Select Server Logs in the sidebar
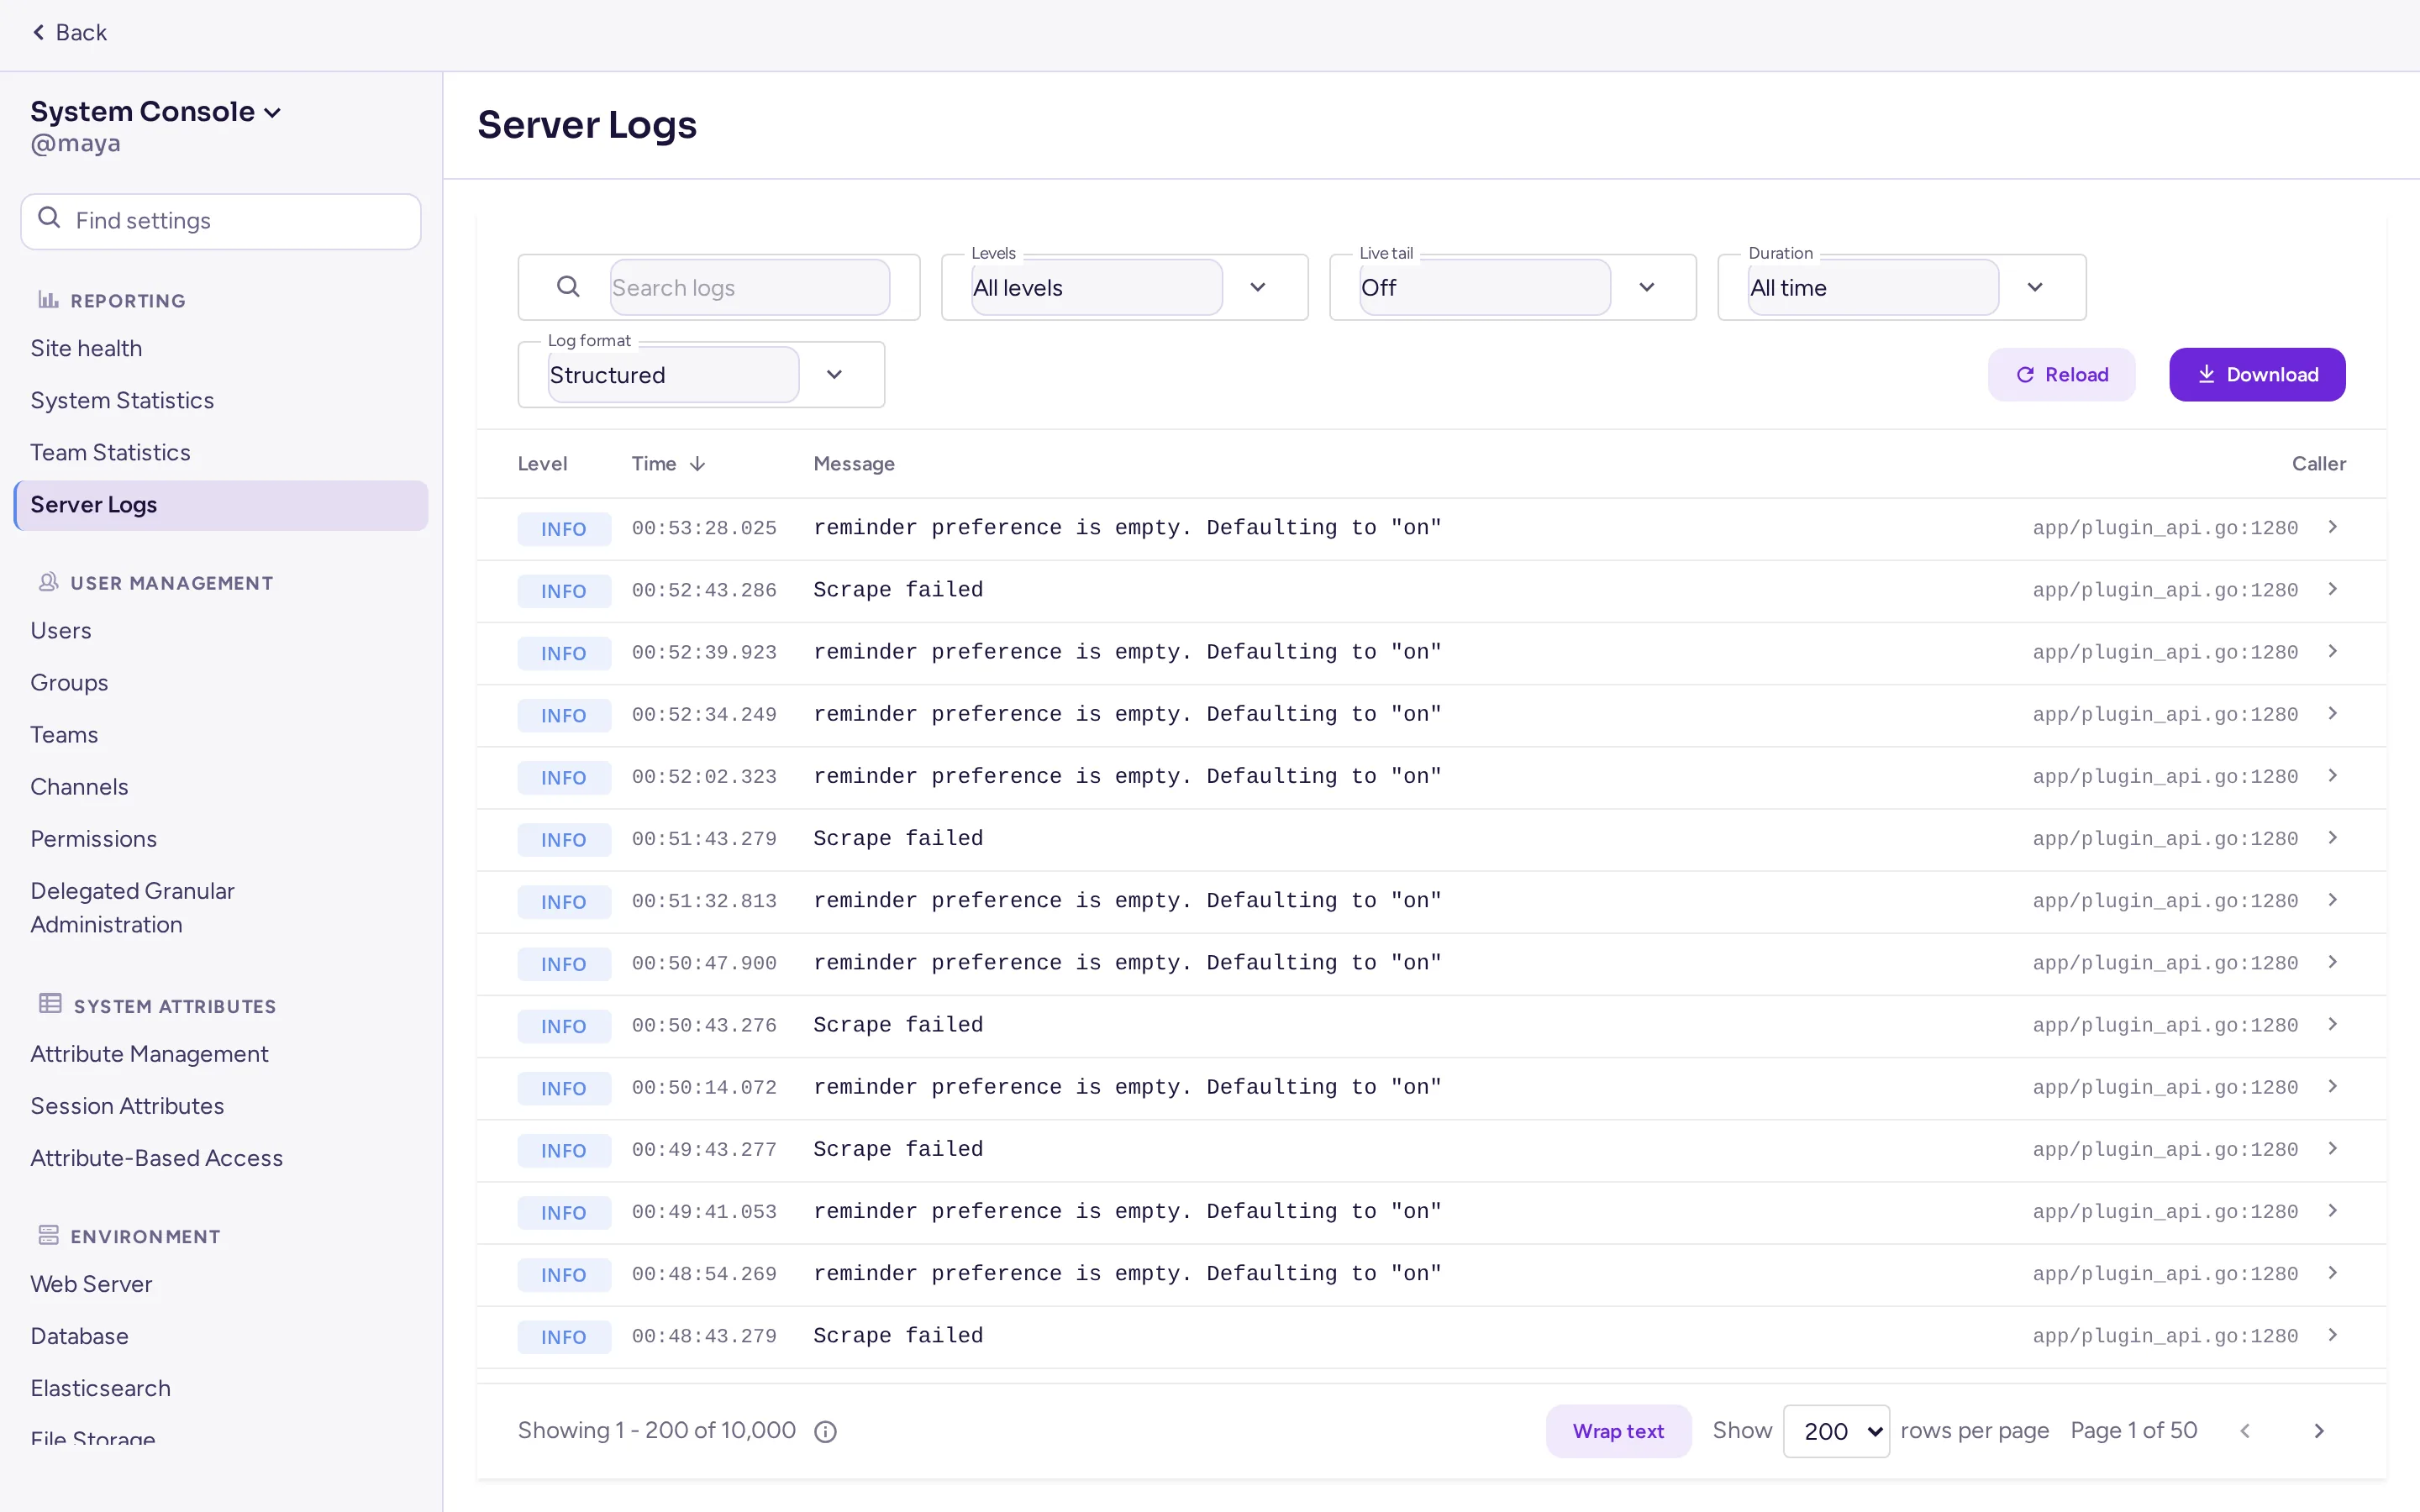Image resolution: width=2420 pixels, height=1512 pixels. click(221, 505)
